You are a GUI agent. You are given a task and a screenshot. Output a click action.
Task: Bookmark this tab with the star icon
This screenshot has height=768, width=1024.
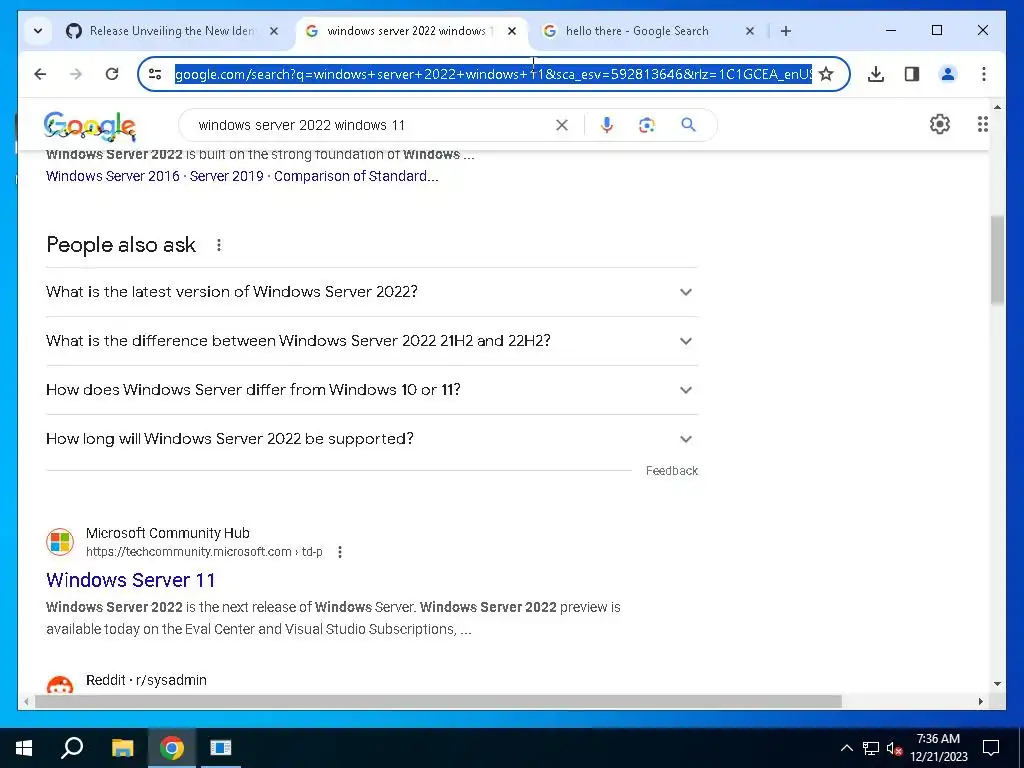tap(826, 74)
